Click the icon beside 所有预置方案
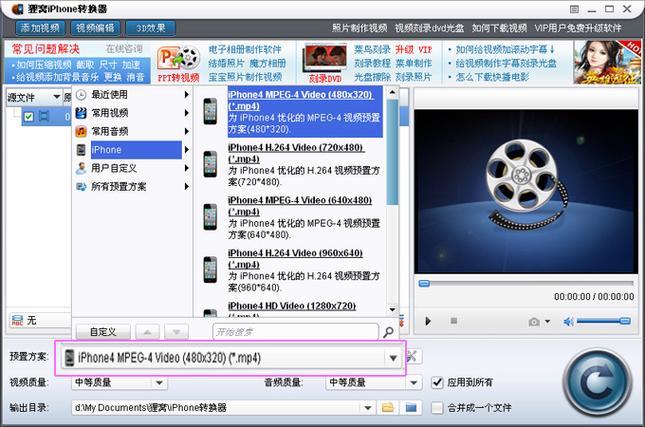Image resolution: width=645 pixels, height=427 pixels. pyautogui.click(x=81, y=186)
